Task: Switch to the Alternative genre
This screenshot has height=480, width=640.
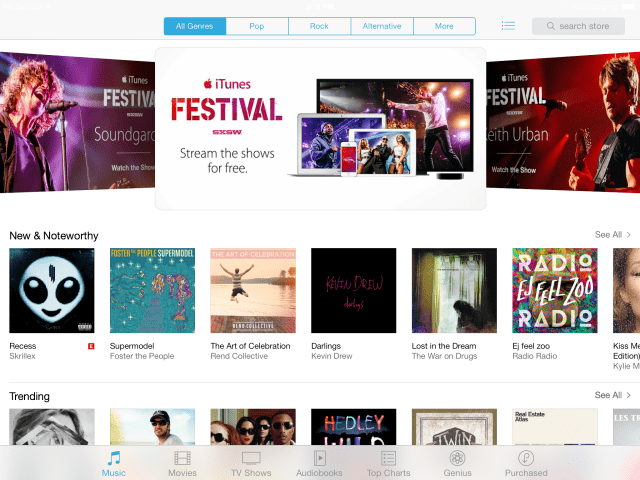Action: coord(382,26)
